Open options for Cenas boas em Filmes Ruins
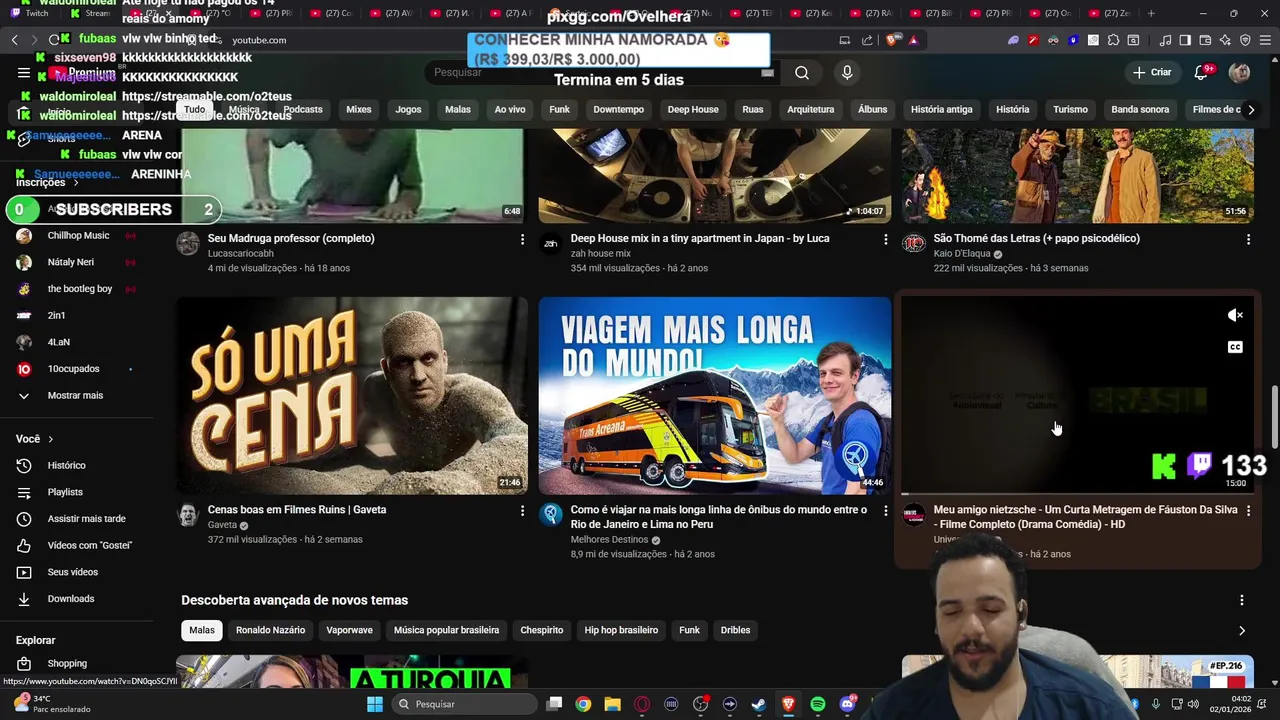 pyautogui.click(x=522, y=510)
